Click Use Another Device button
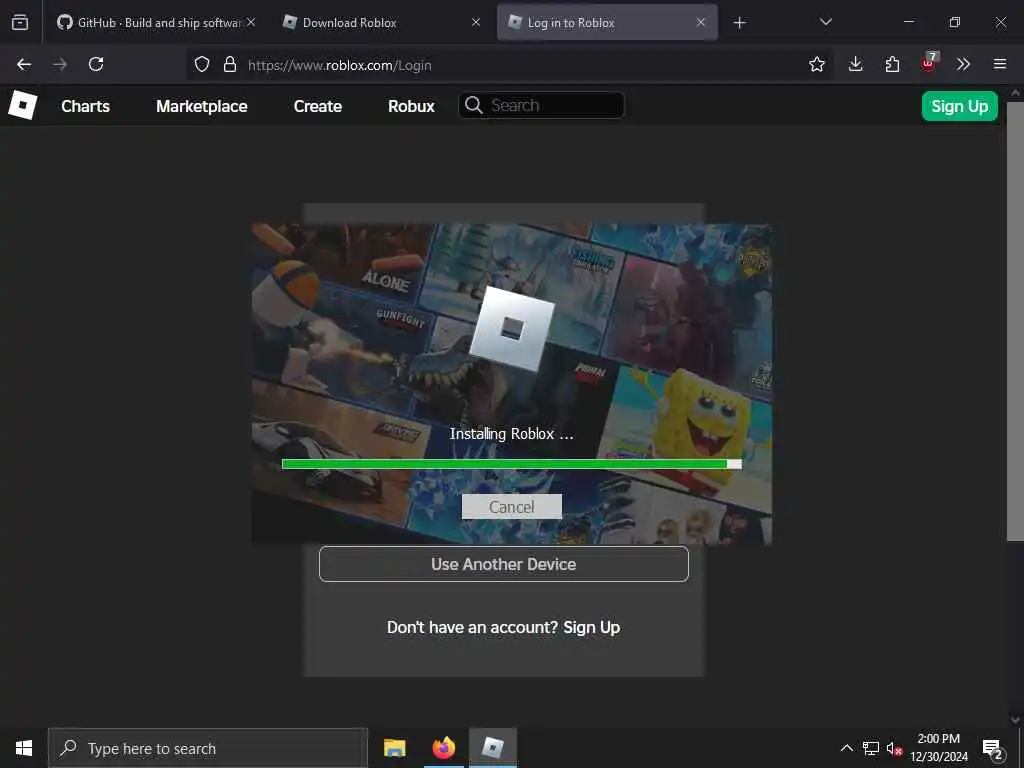Viewport: 1024px width, 768px height. coord(504,564)
